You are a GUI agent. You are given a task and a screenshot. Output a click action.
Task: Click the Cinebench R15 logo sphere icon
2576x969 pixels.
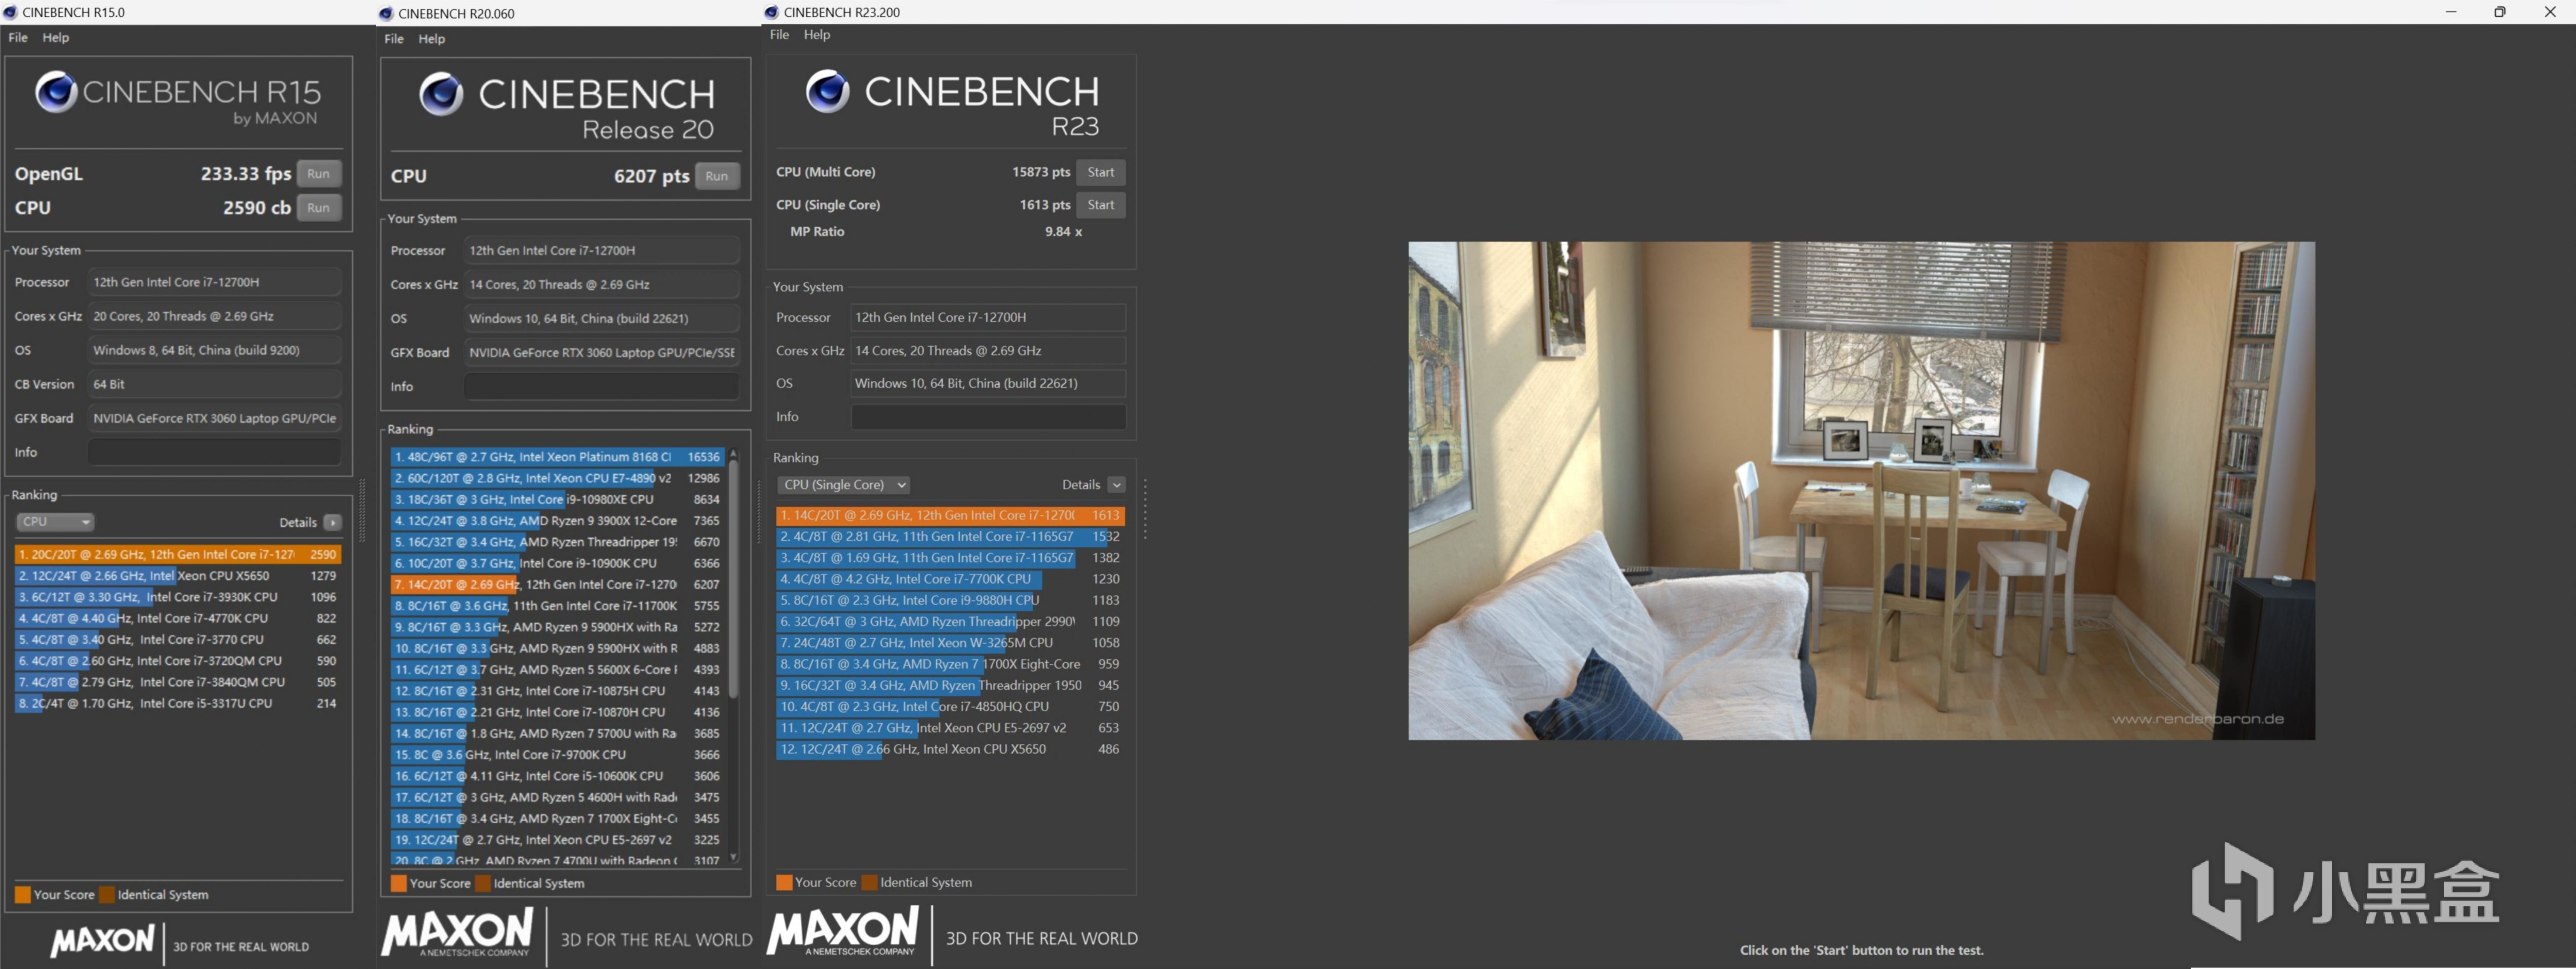coord(56,92)
